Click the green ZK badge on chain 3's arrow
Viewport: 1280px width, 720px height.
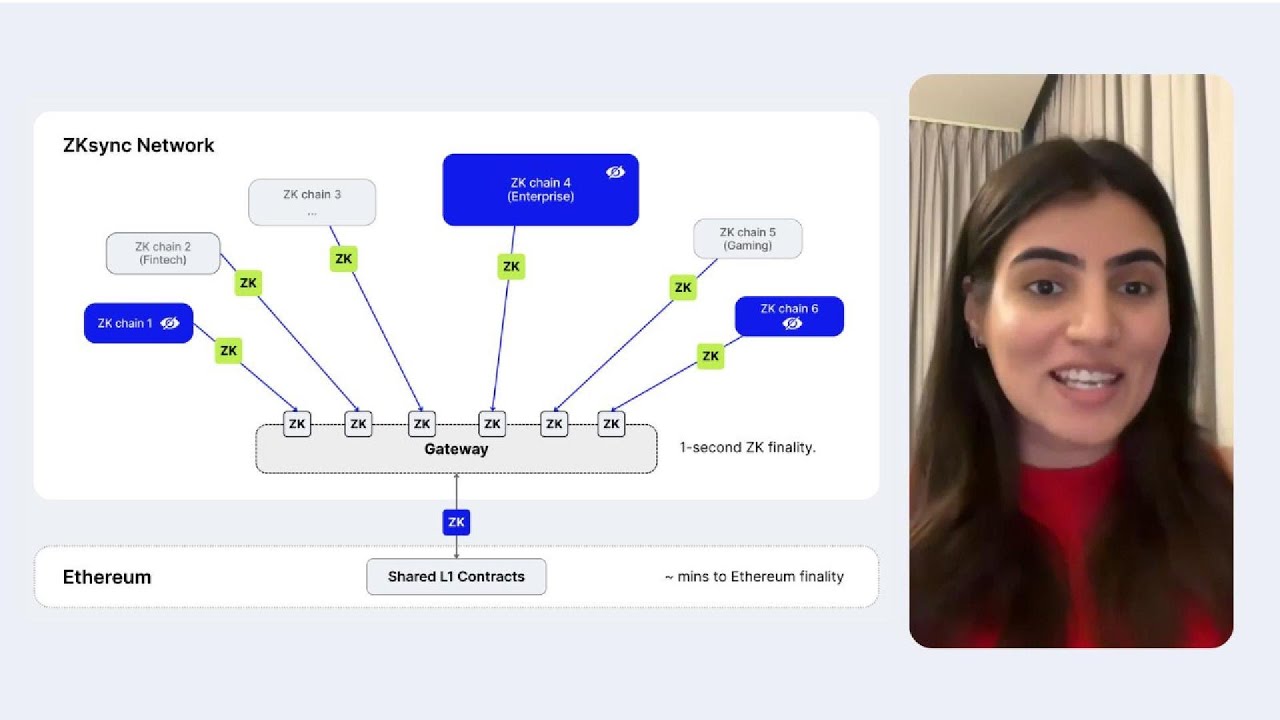tap(343, 259)
